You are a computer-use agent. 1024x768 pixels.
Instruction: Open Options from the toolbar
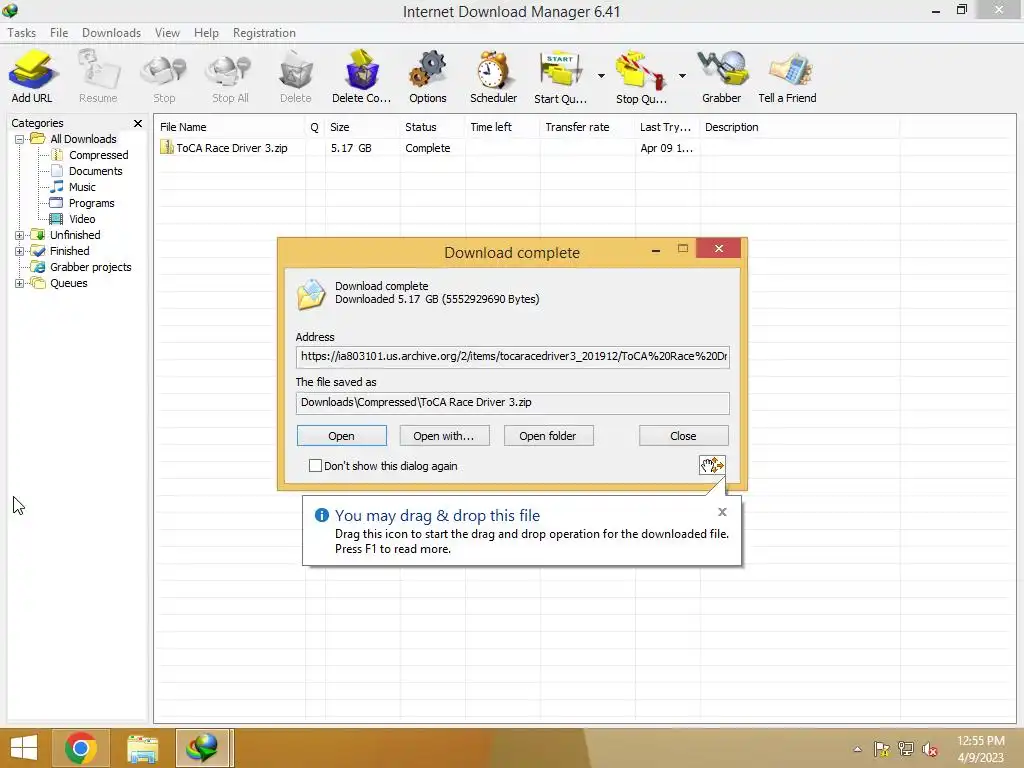[428, 77]
